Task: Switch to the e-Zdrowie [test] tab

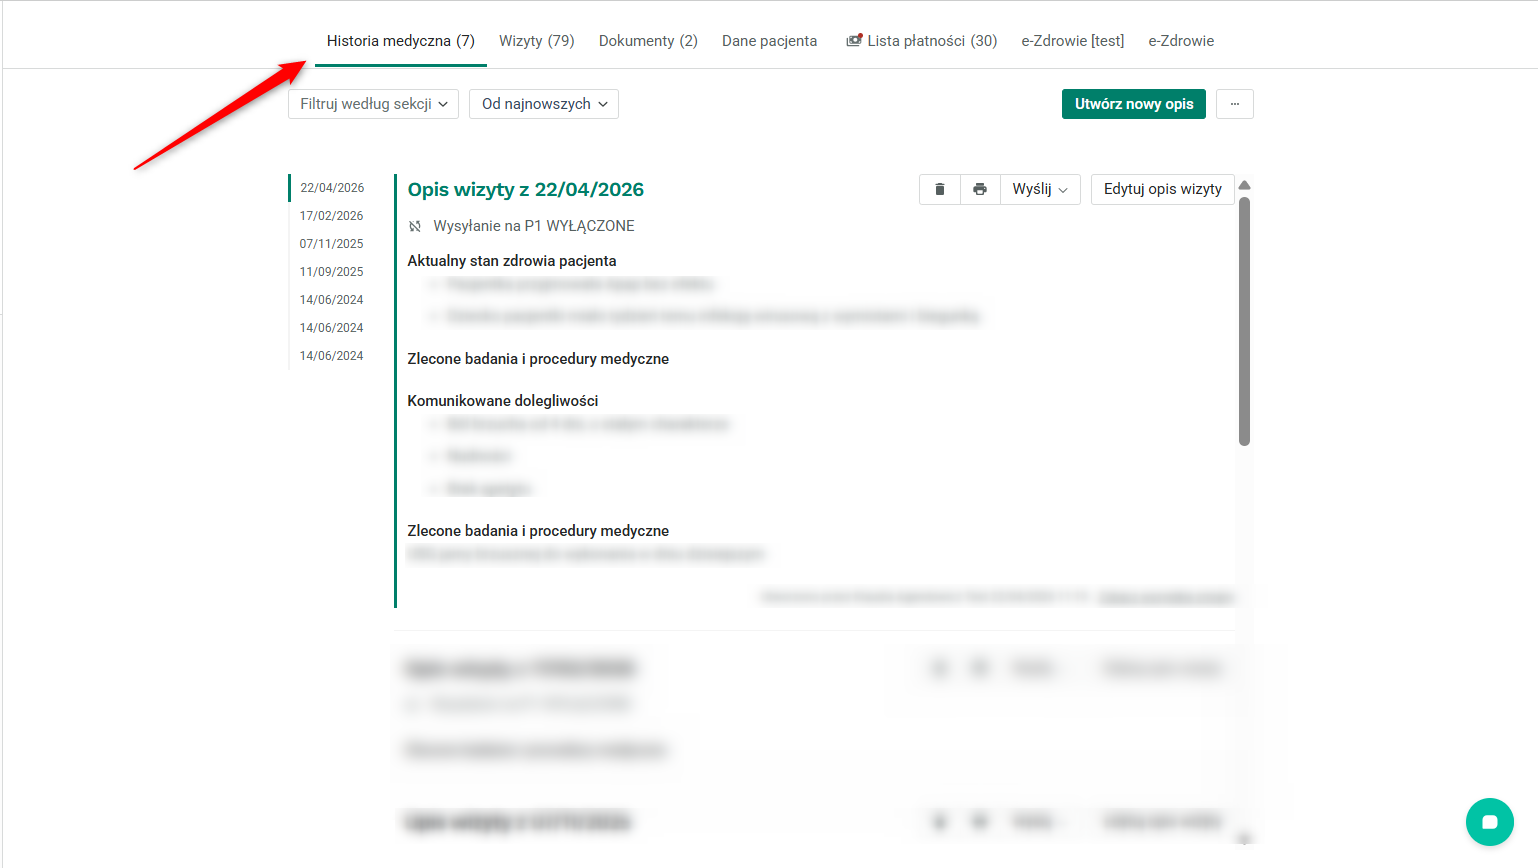Action: click(x=1073, y=41)
